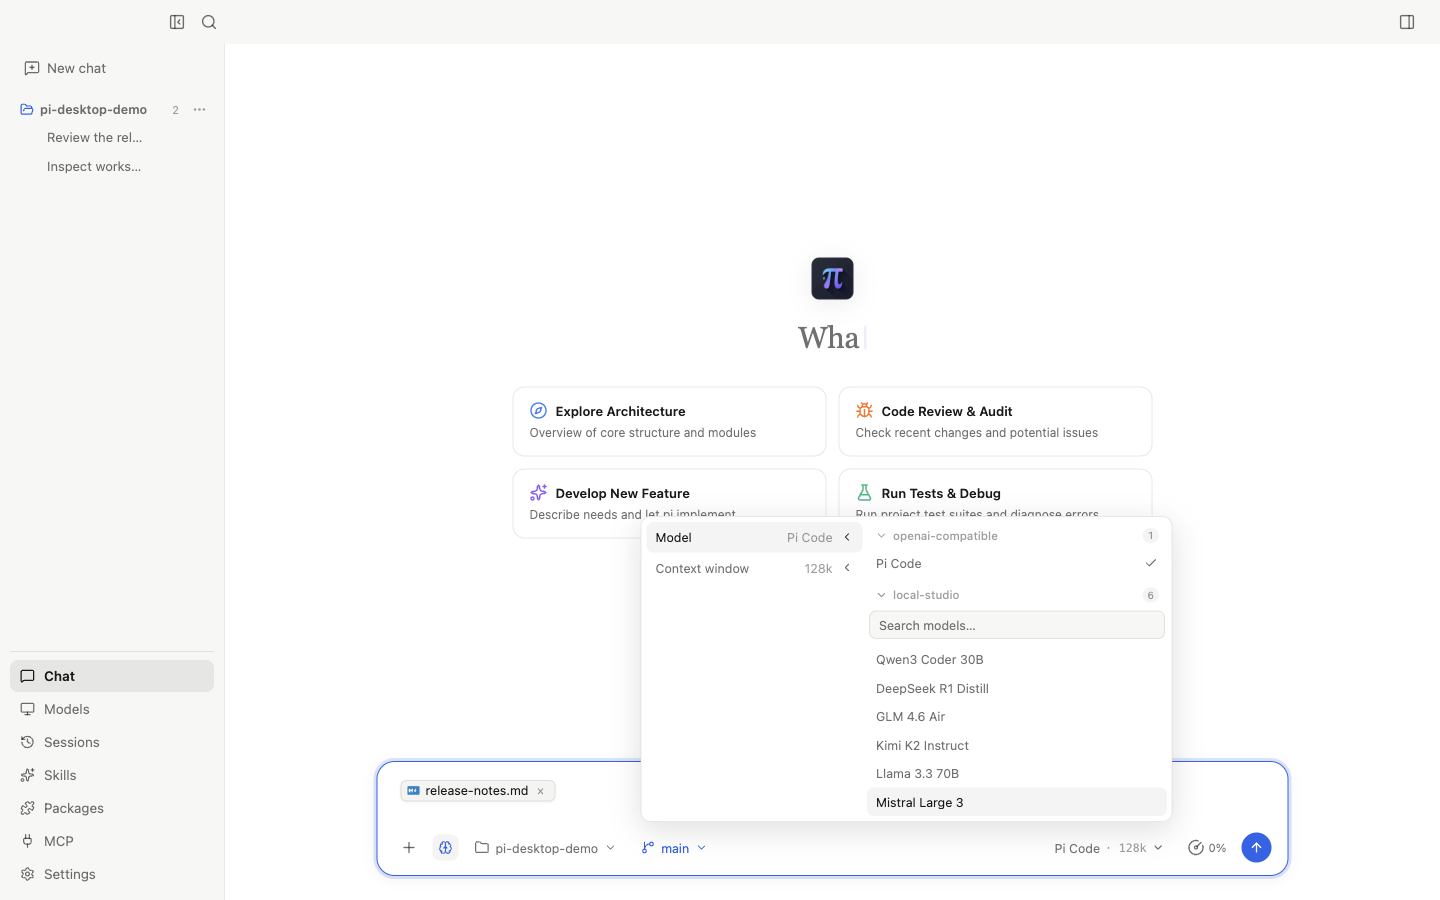The image size is (1440, 900).
Task: Select Mistral Large 3 model
Action: [1017, 803]
